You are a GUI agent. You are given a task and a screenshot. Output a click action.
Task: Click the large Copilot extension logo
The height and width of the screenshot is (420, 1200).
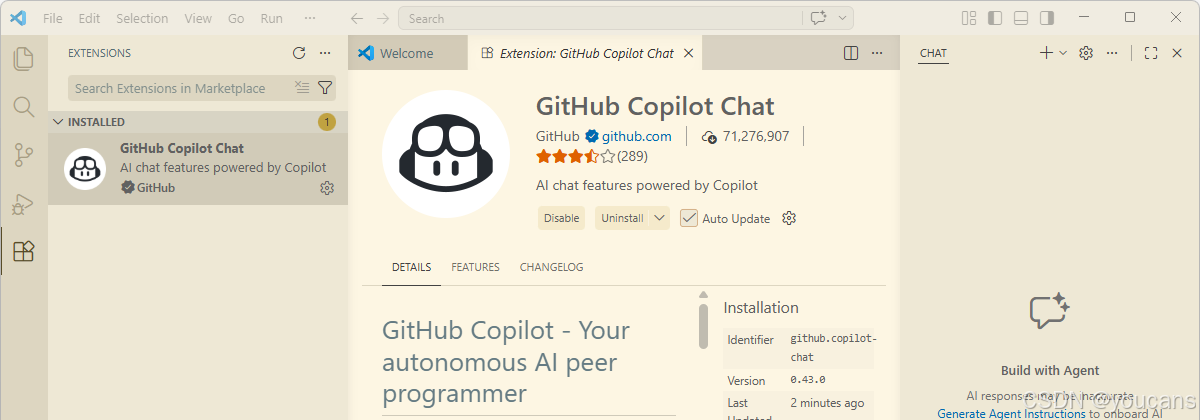coord(446,153)
